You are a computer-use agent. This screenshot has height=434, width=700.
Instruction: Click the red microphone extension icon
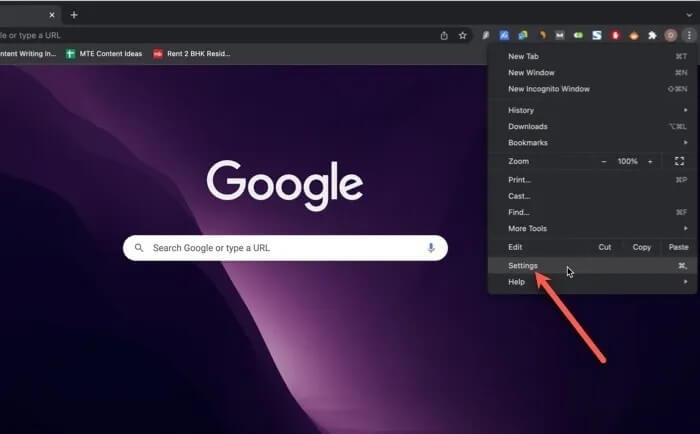click(615, 35)
